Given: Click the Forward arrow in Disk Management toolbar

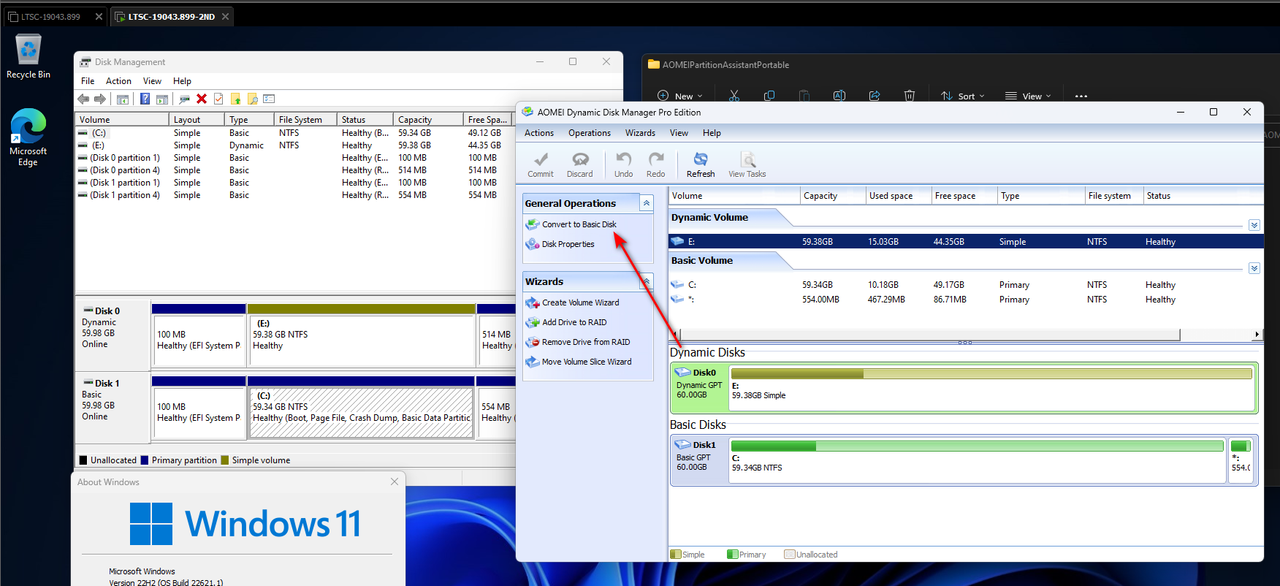Looking at the screenshot, I should pyautogui.click(x=100, y=99).
